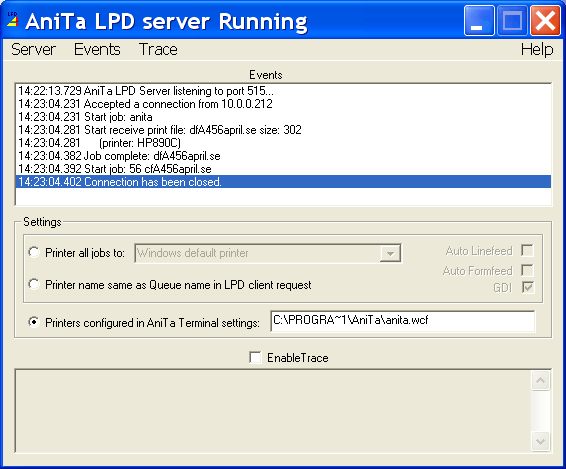Click inside the empty trace output area
566x469 pixels.
[273, 411]
